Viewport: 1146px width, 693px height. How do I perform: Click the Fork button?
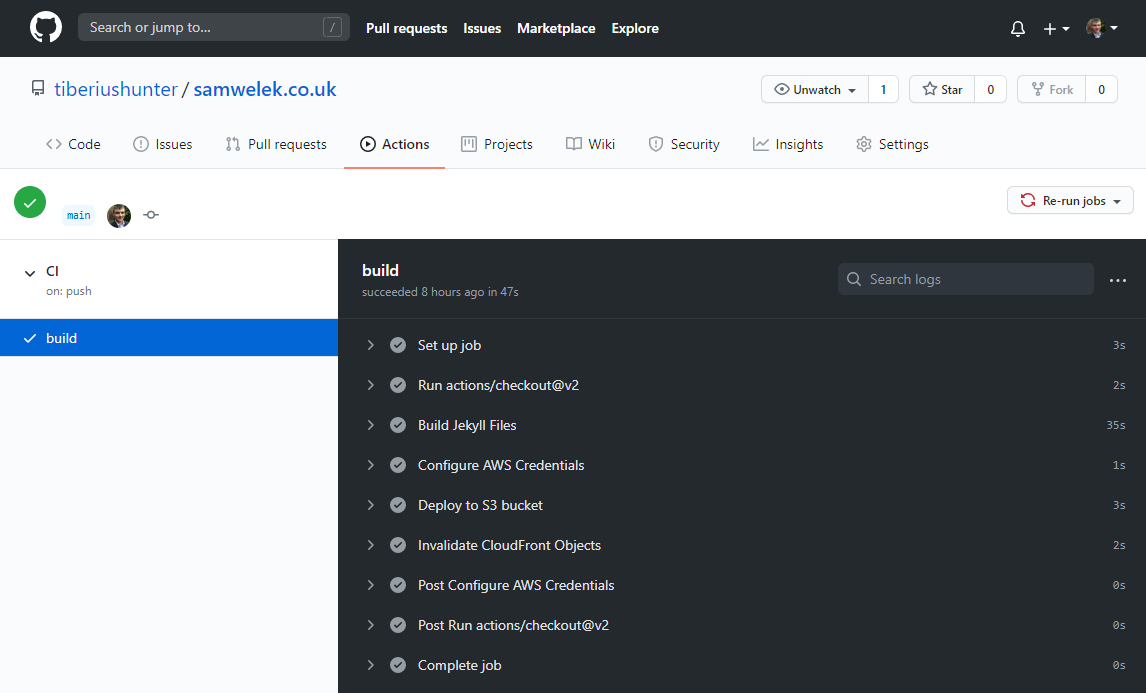pyautogui.click(x=1052, y=89)
